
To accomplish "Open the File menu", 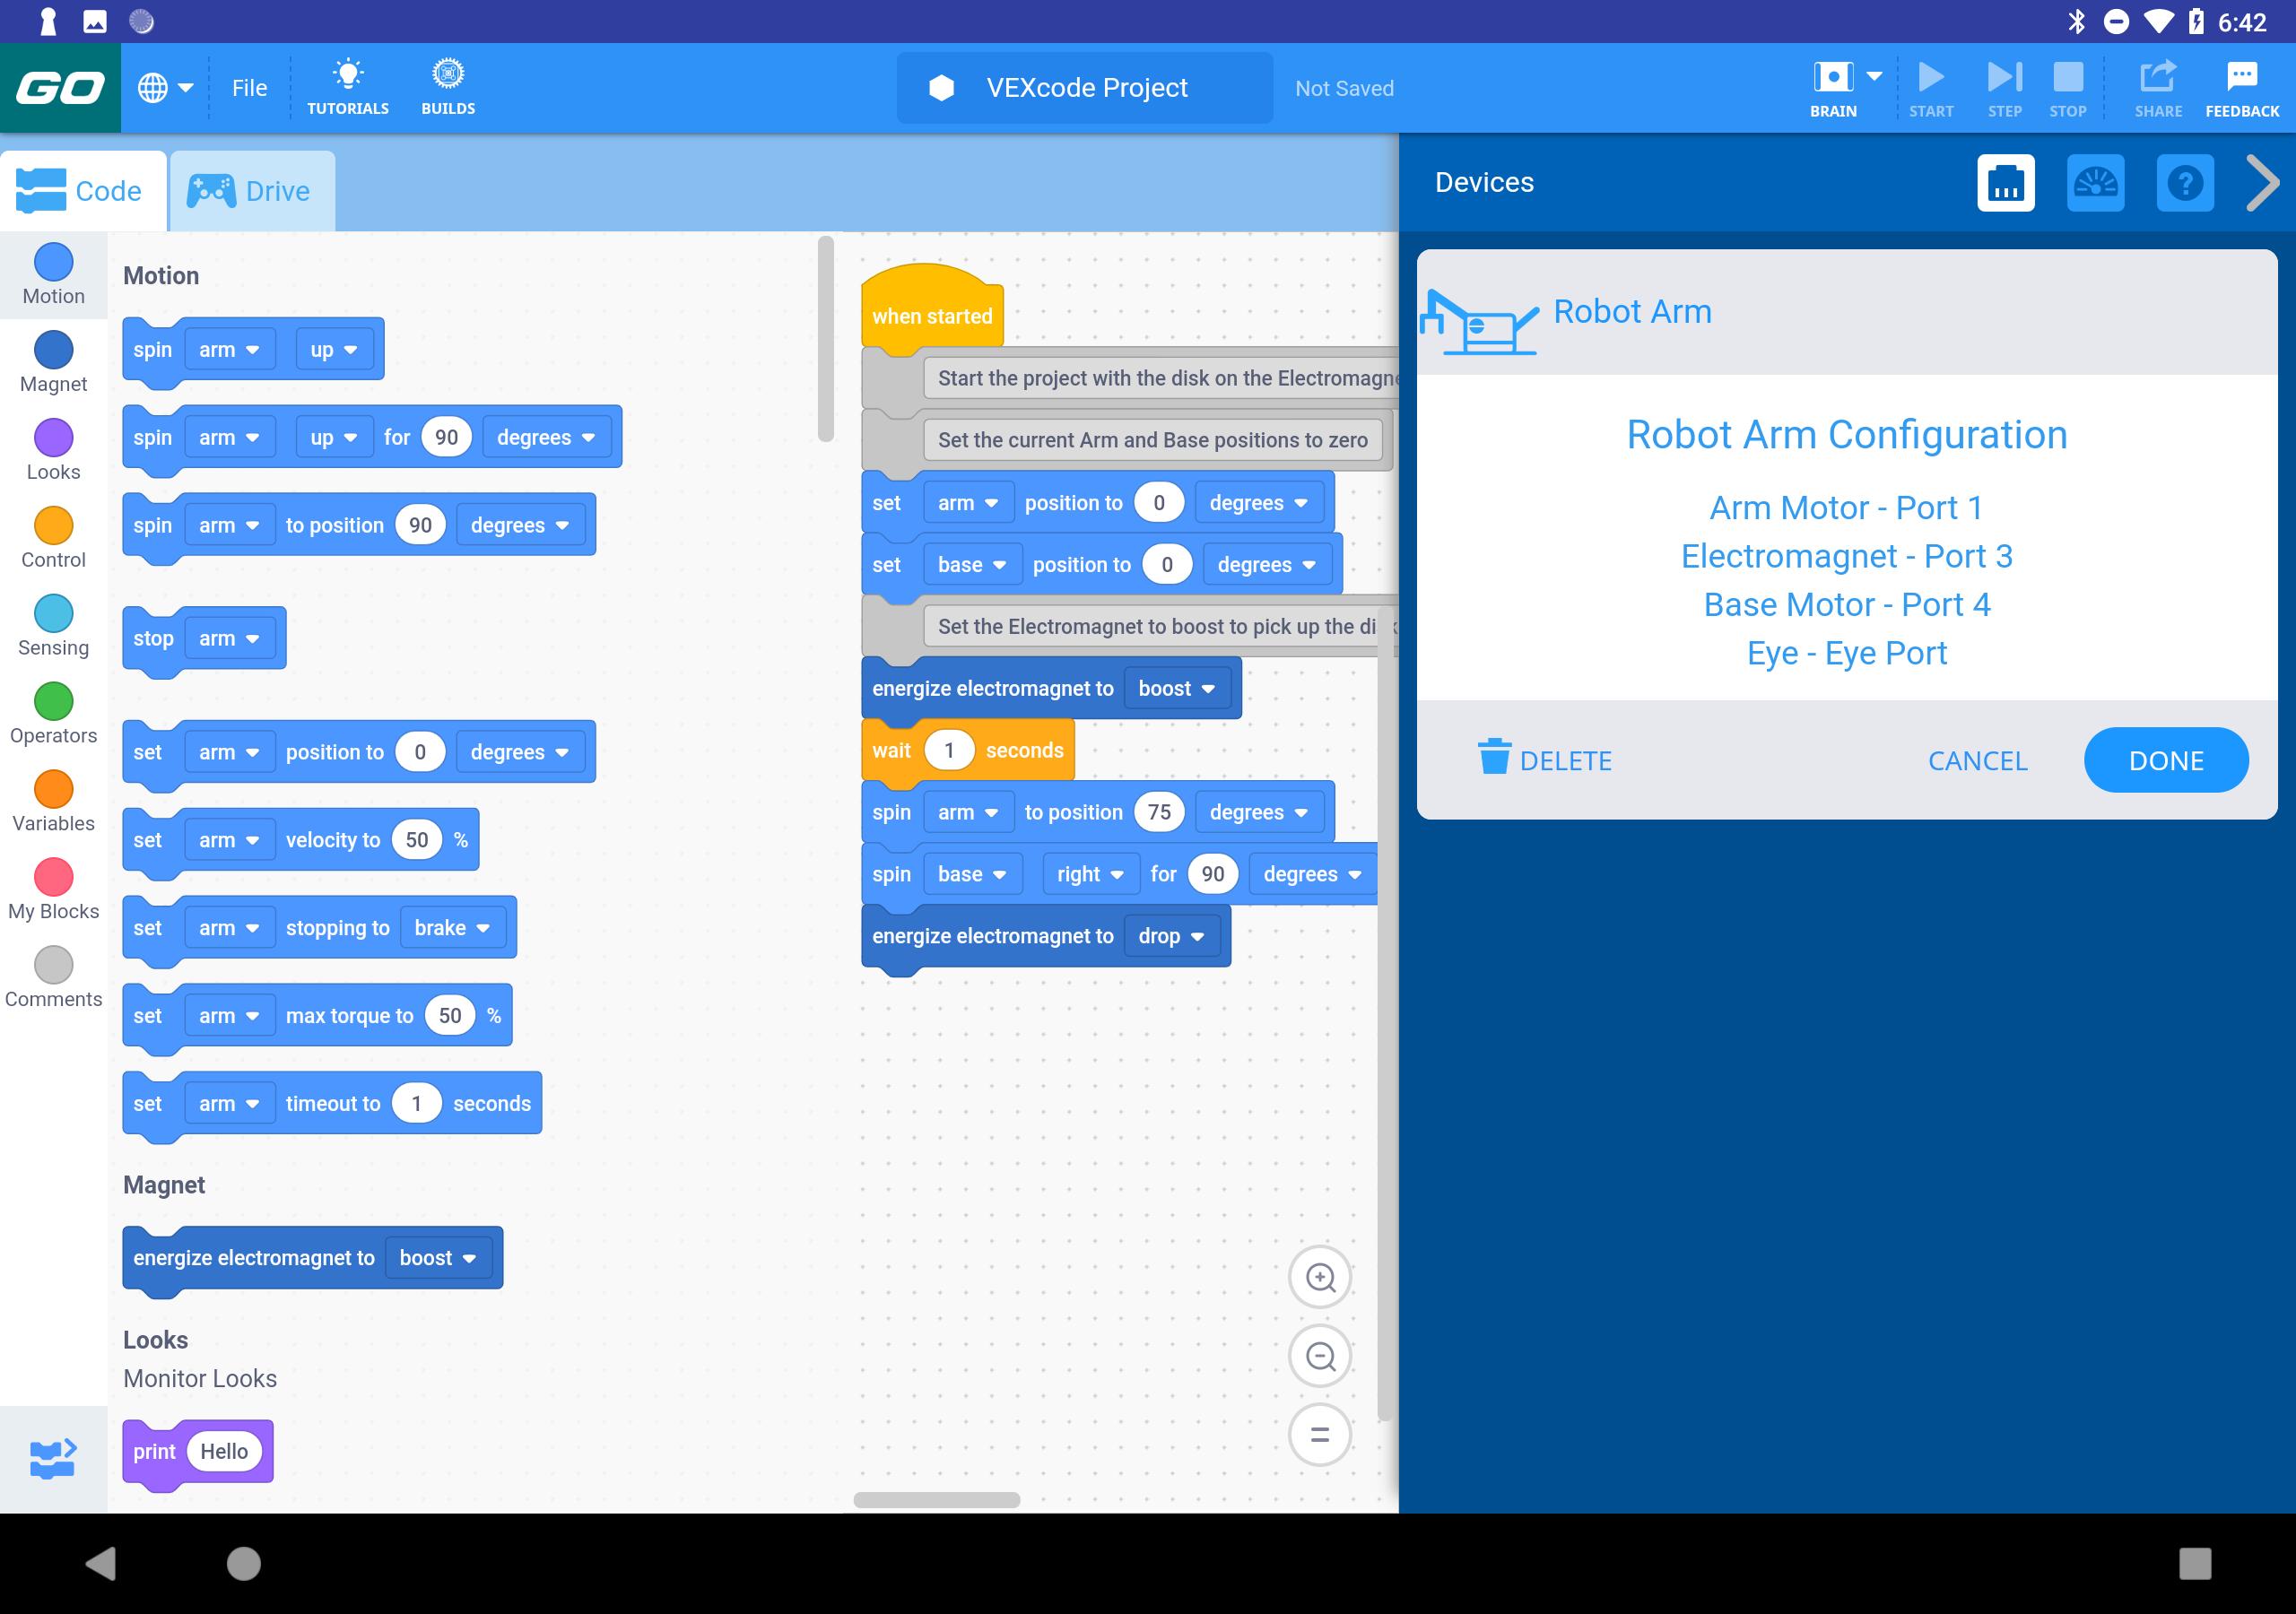I will [x=249, y=88].
